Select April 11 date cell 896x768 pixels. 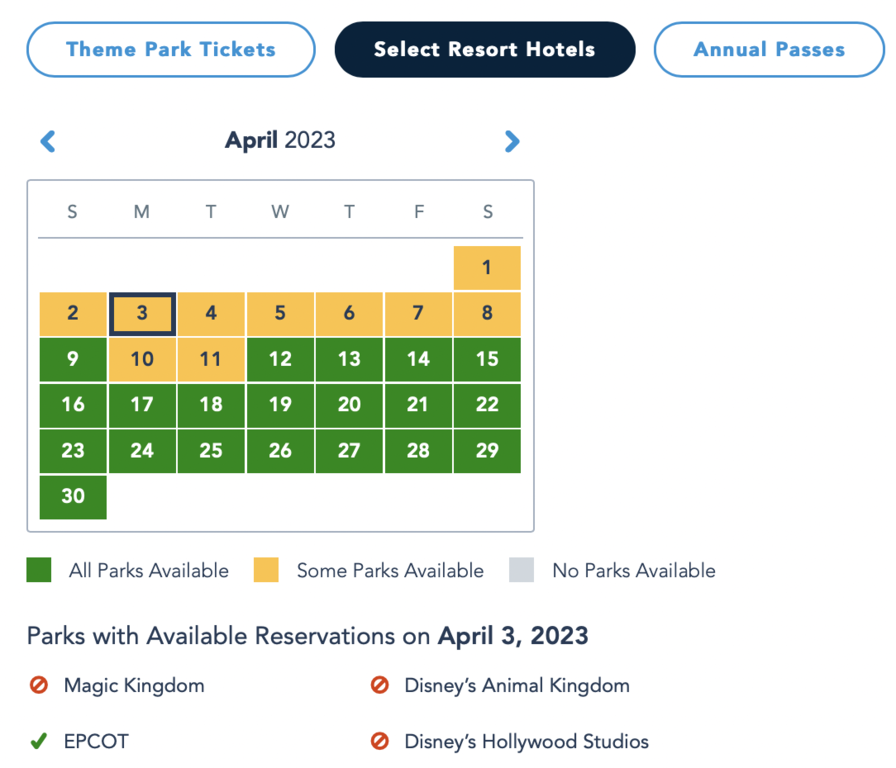(x=211, y=359)
